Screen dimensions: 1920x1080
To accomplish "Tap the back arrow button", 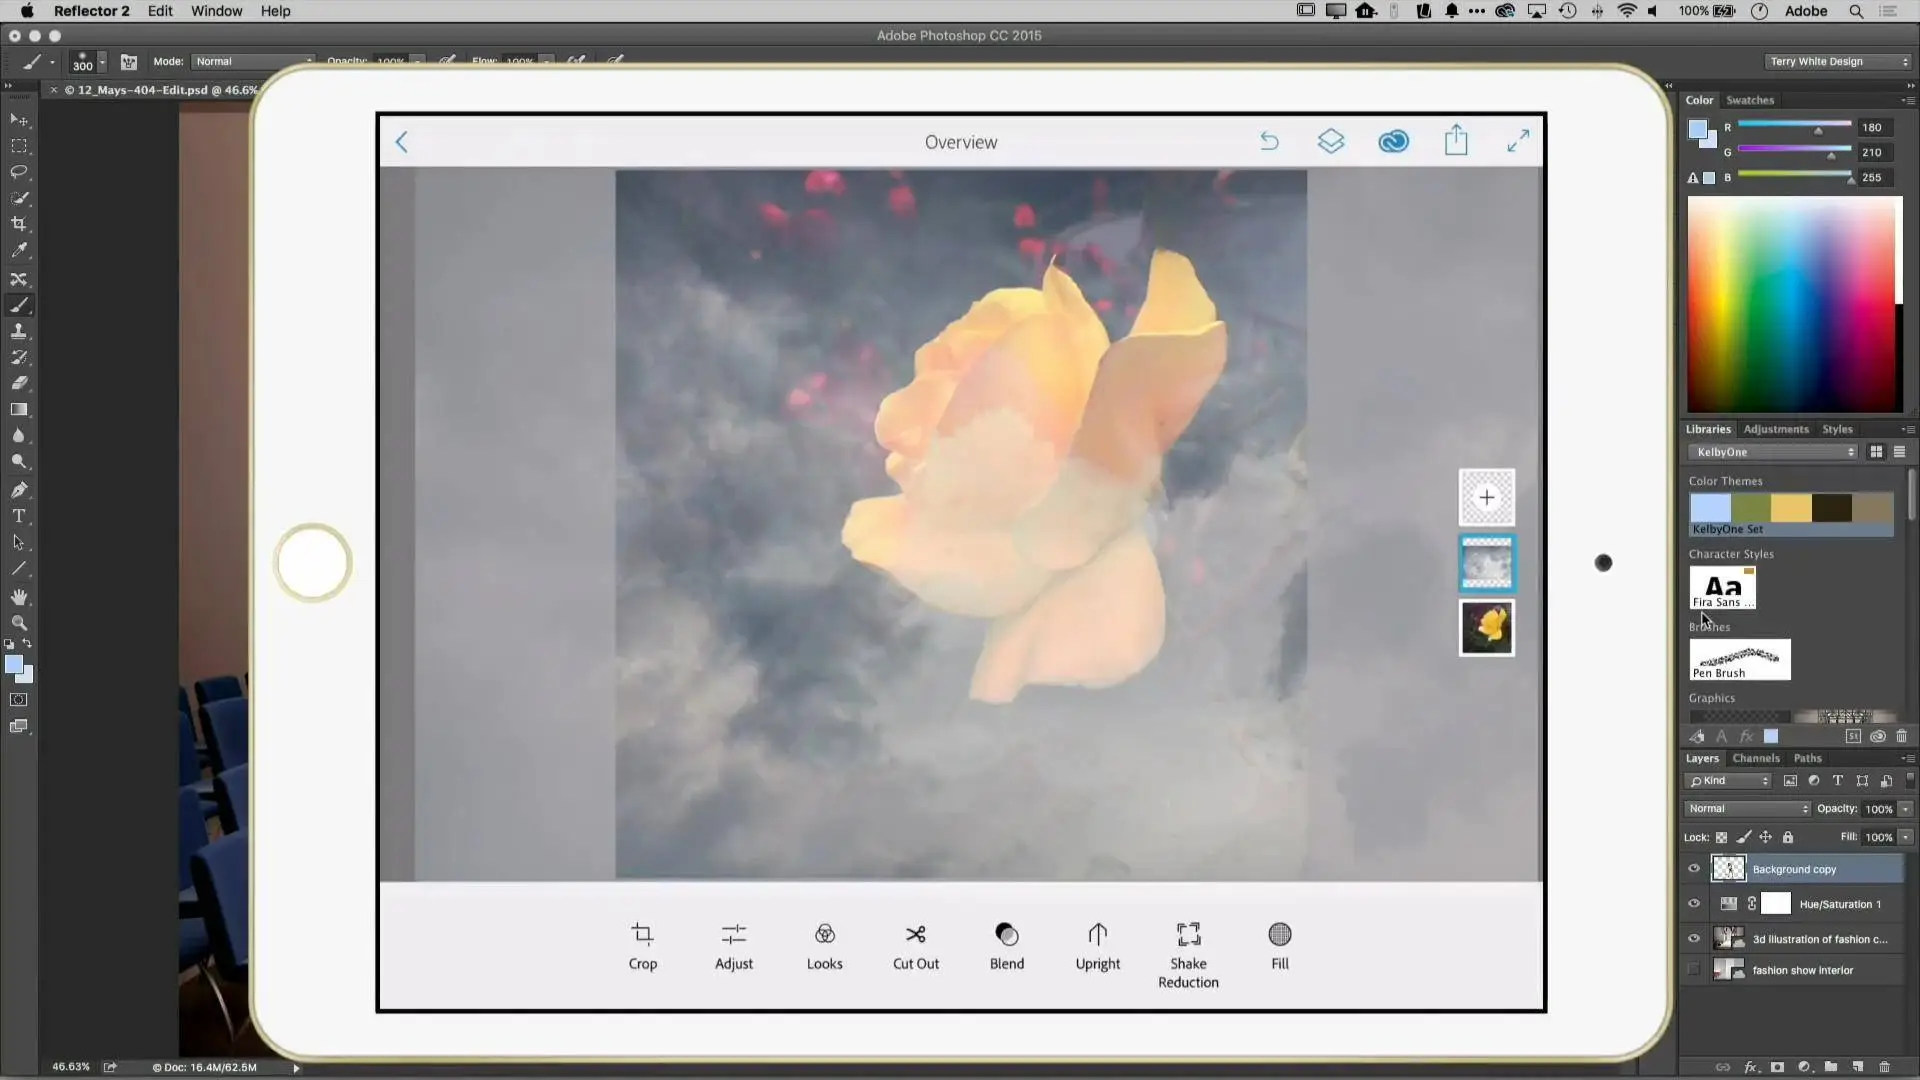I will point(402,142).
